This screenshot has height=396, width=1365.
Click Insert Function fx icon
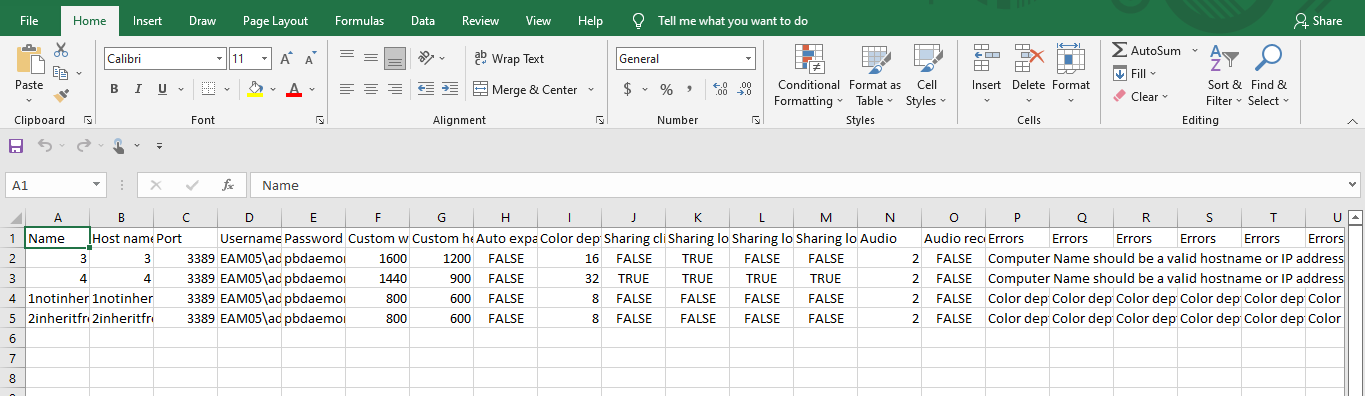pos(228,185)
